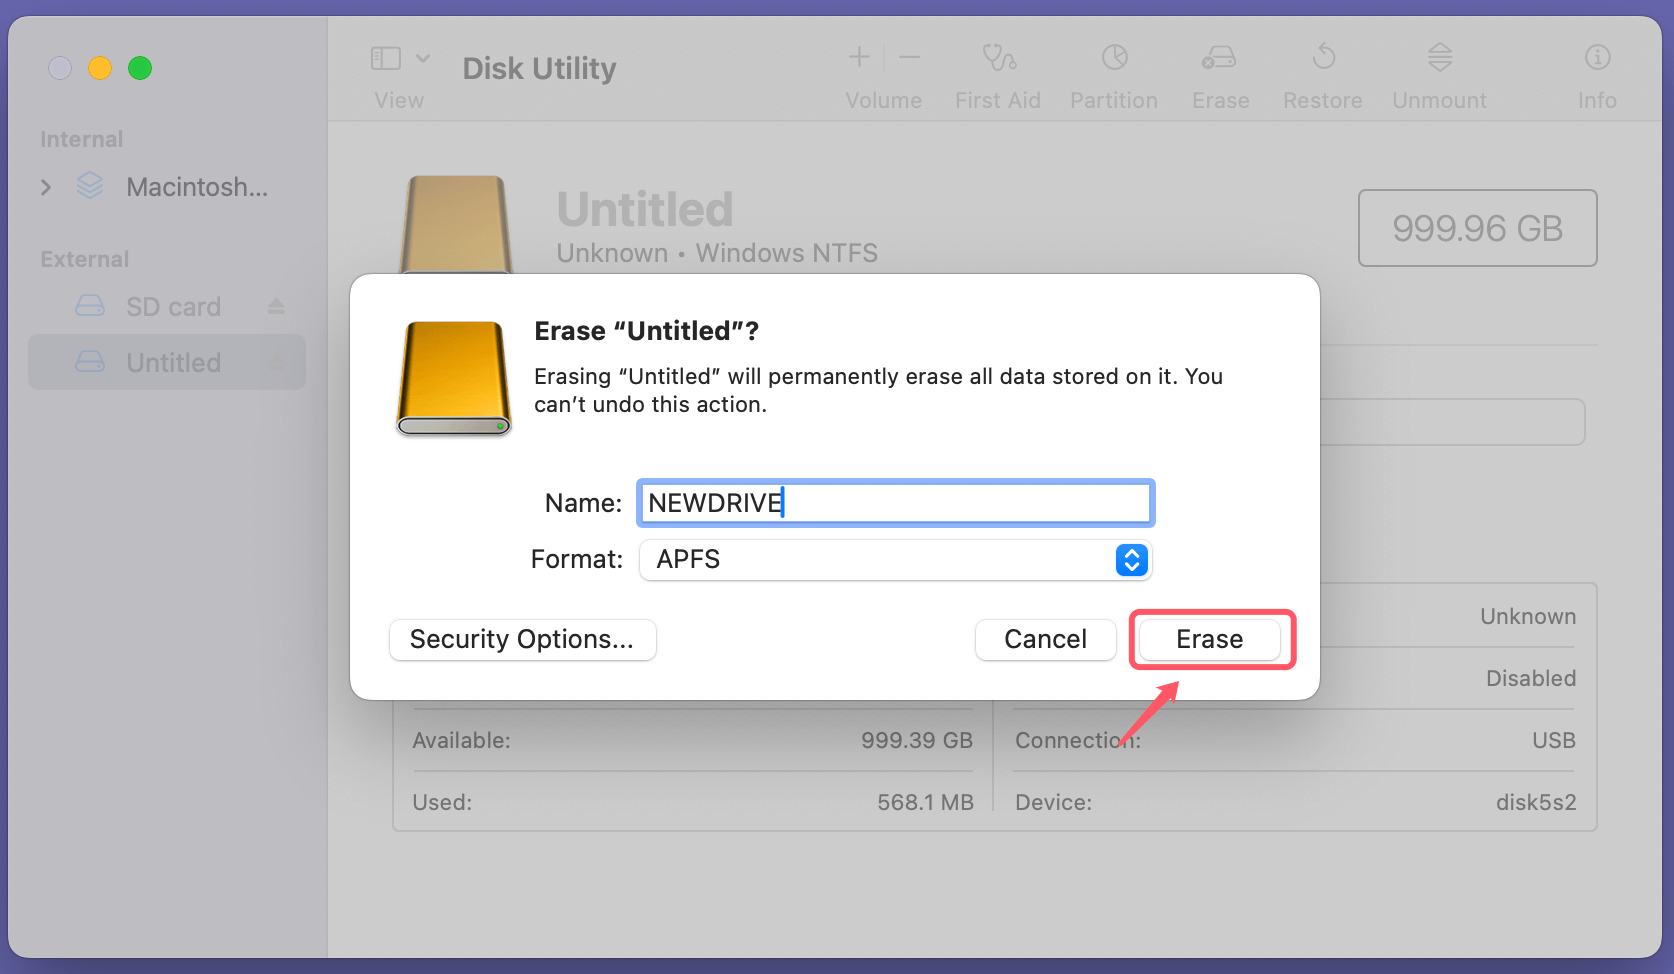The image size is (1674, 974).
Task: Select Untitled drive in sidebar
Action: click(x=172, y=363)
